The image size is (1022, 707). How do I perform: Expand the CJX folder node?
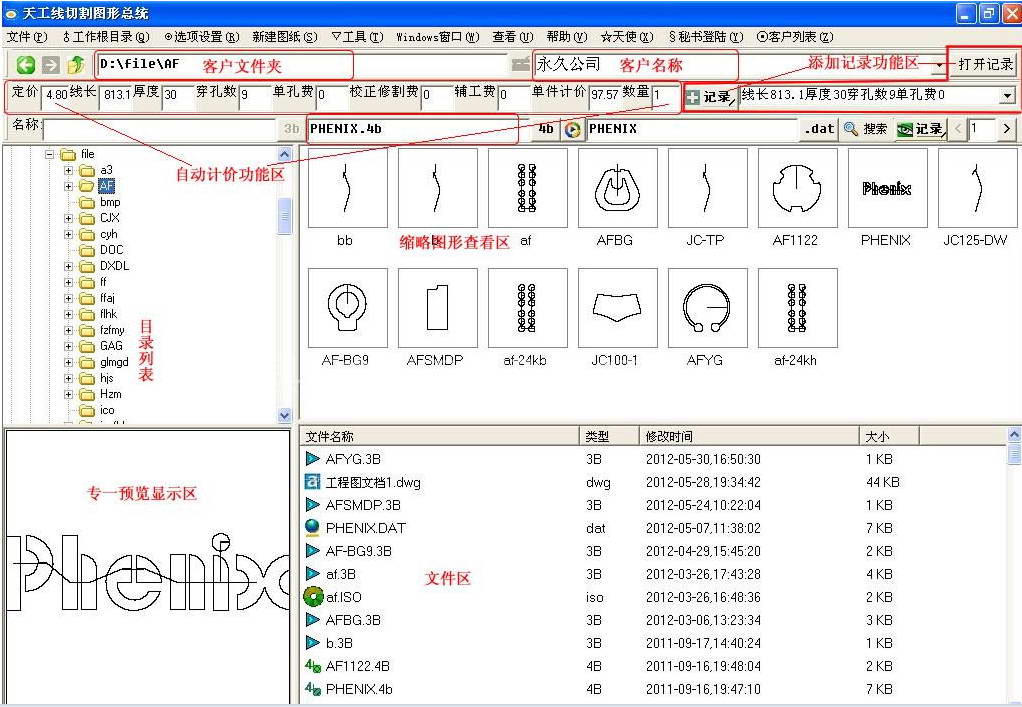(68, 218)
